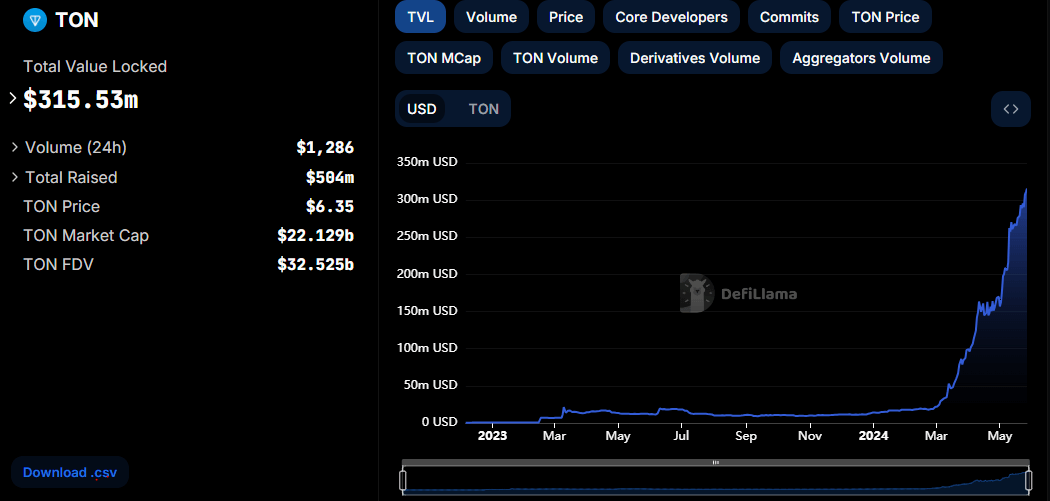This screenshot has height=501, width=1050.
Task: Expand the Total Raised row
Action: click(15, 177)
